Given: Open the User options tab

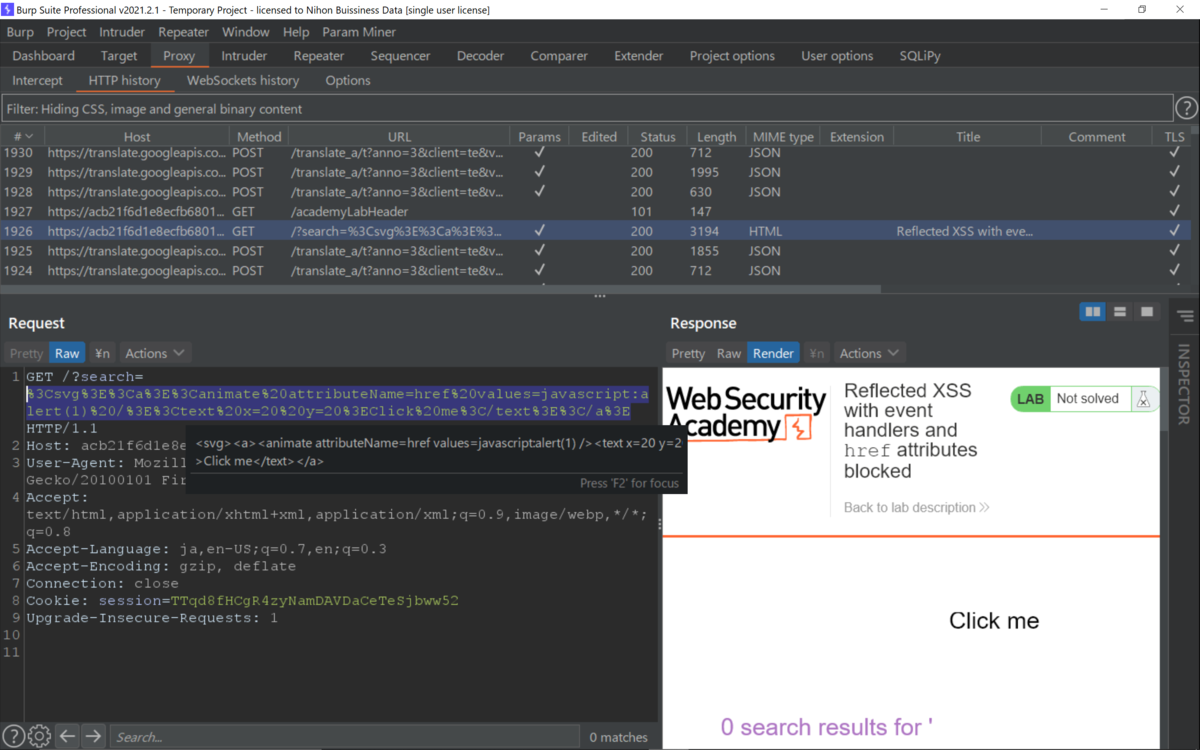Looking at the screenshot, I should 837,56.
